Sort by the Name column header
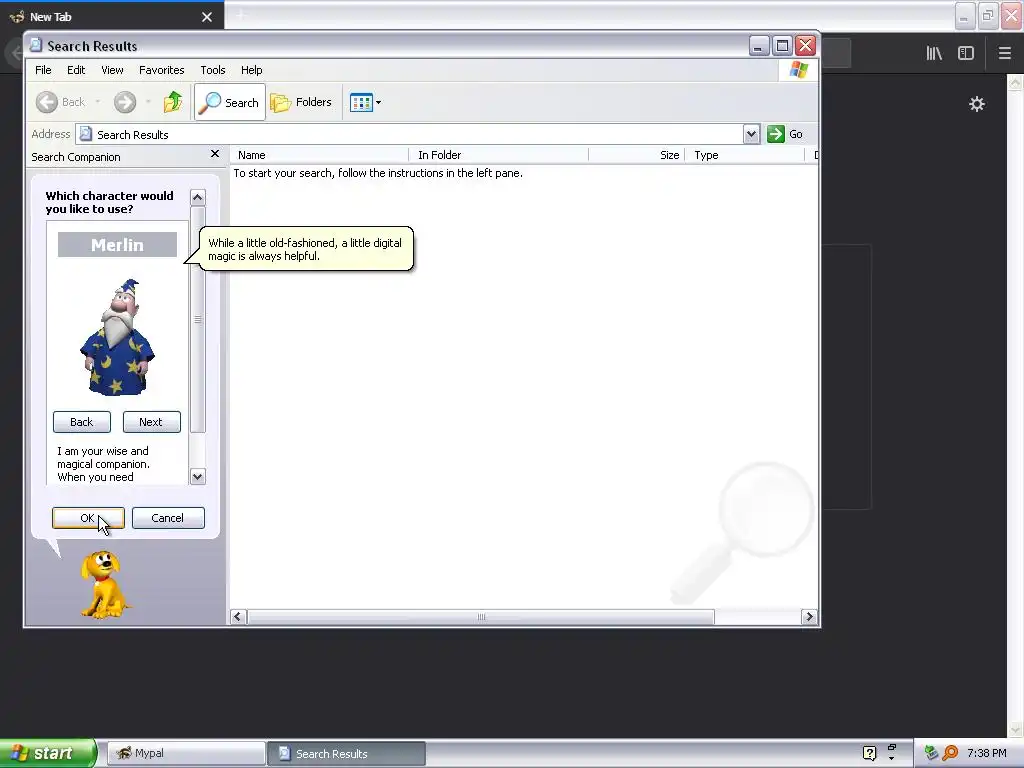The image size is (1024, 768). 319,155
